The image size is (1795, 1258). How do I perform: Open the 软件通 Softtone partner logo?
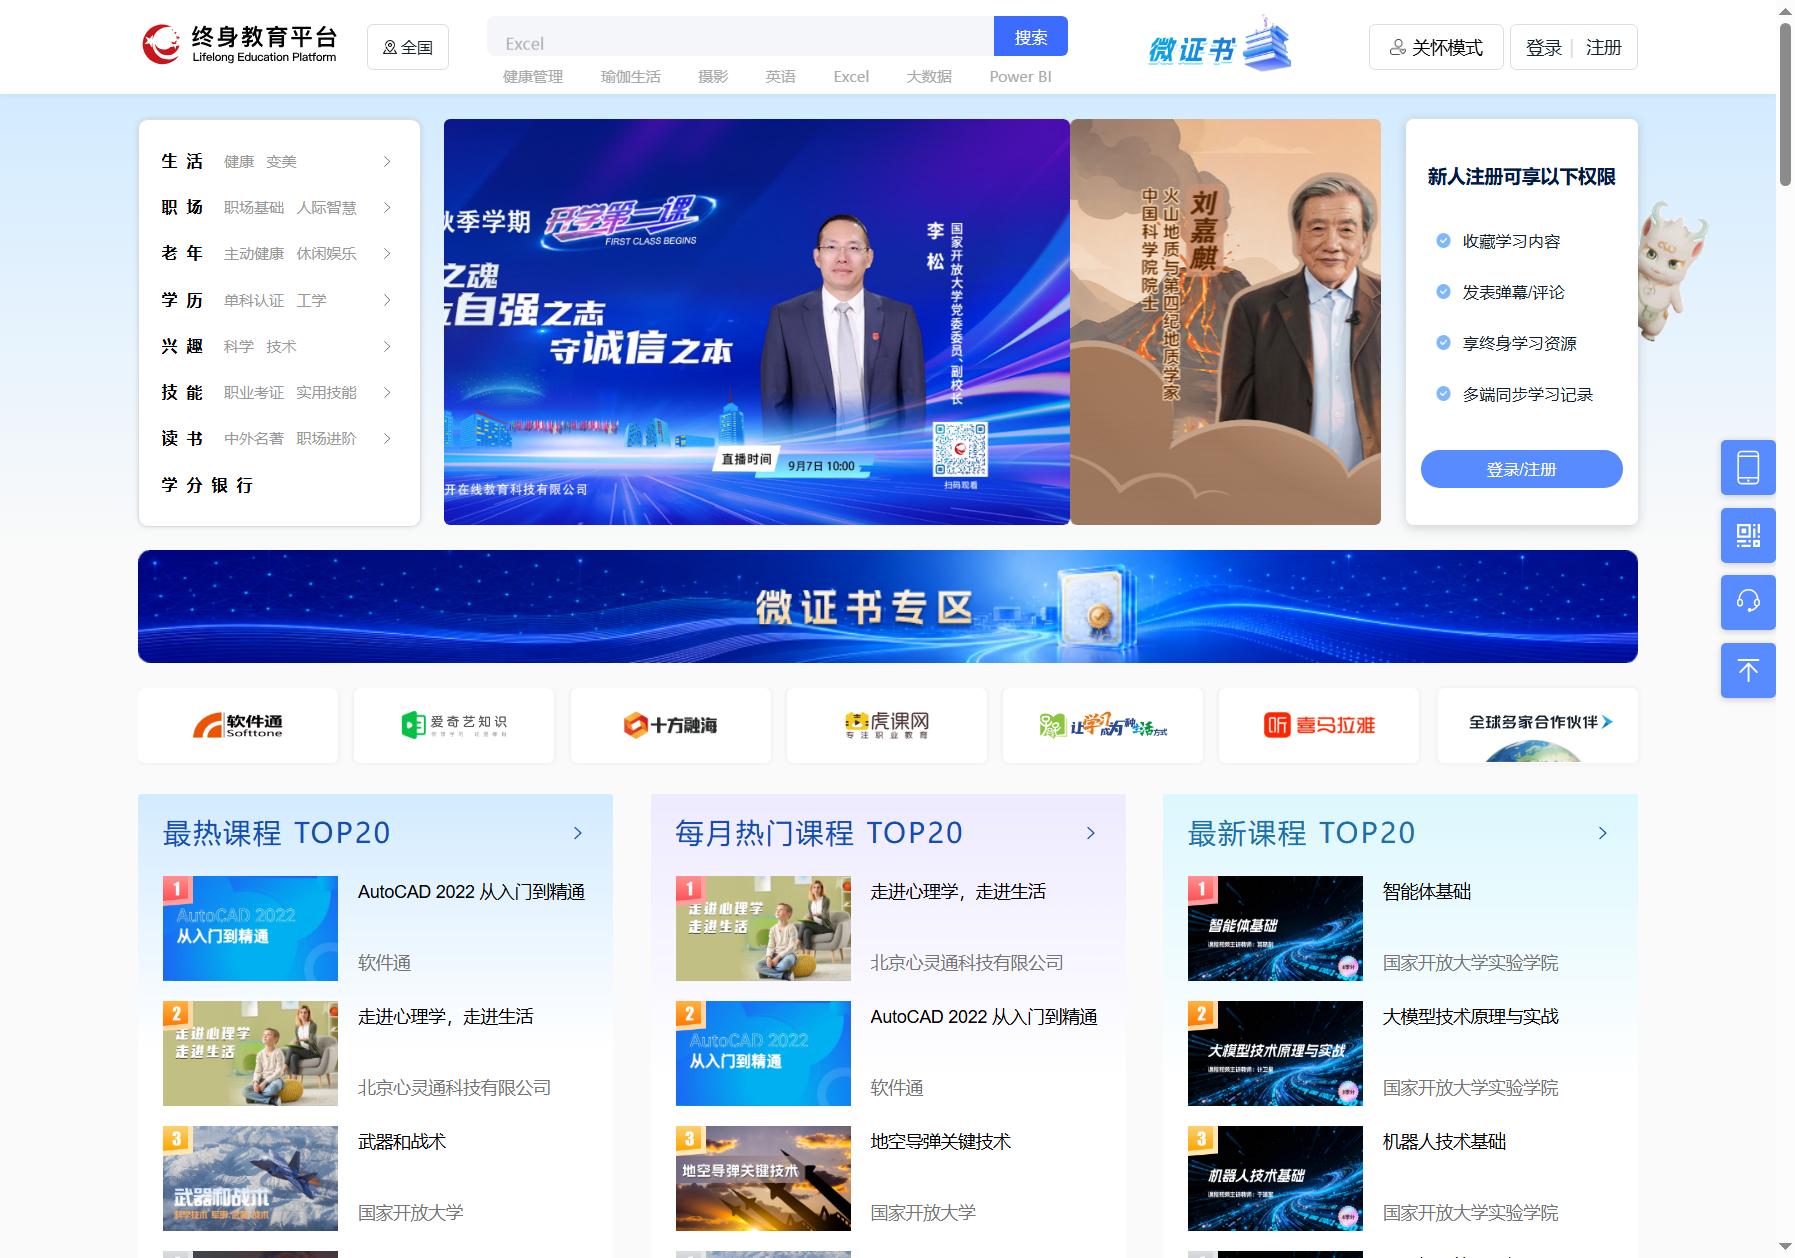[x=238, y=725]
